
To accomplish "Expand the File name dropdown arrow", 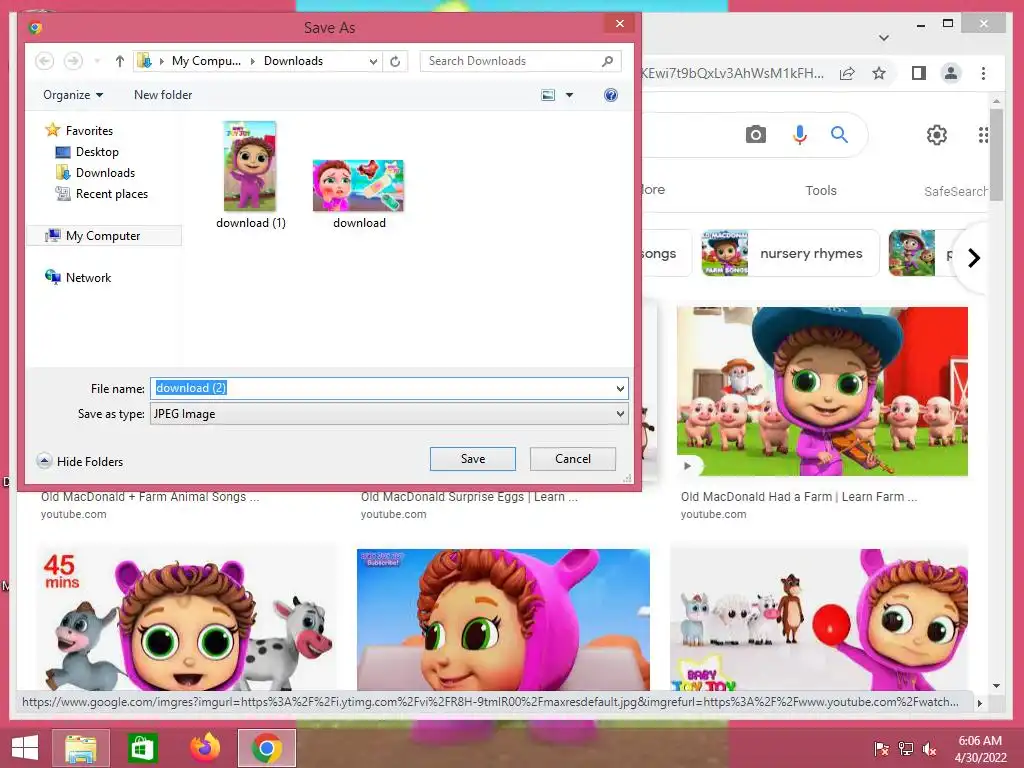I will click(620, 389).
